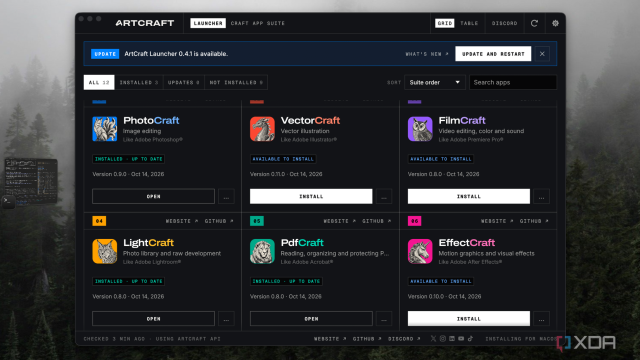The image size is (640, 360).
Task: Install VectorCraft
Action: pyautogui.click(x=311, y=196)
